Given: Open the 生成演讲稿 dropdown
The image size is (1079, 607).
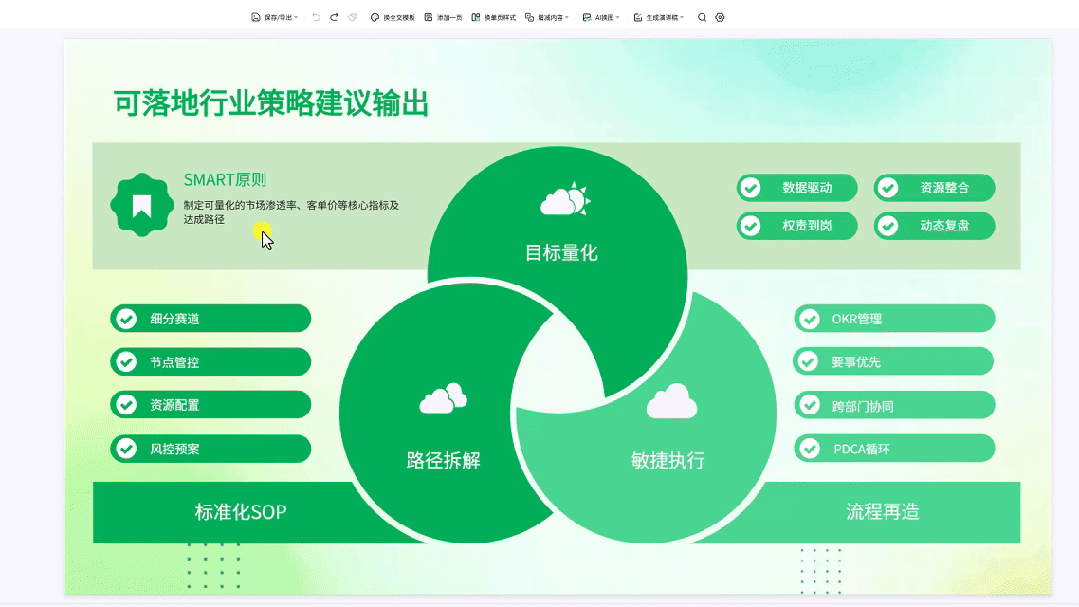Looking at the screenshot, I should pyautogui.click(x=659, y=17).
